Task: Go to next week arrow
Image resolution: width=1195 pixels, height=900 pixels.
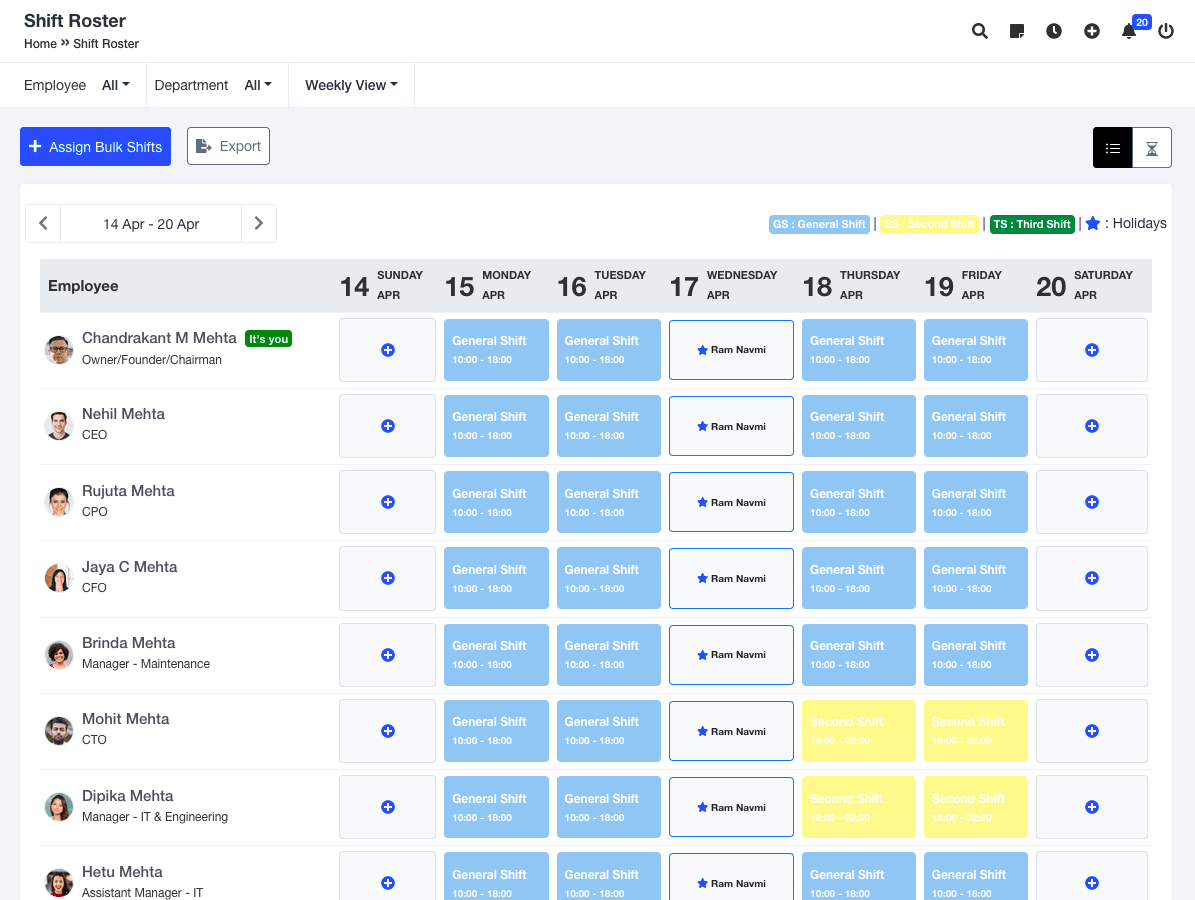Action: click(259, 224)
